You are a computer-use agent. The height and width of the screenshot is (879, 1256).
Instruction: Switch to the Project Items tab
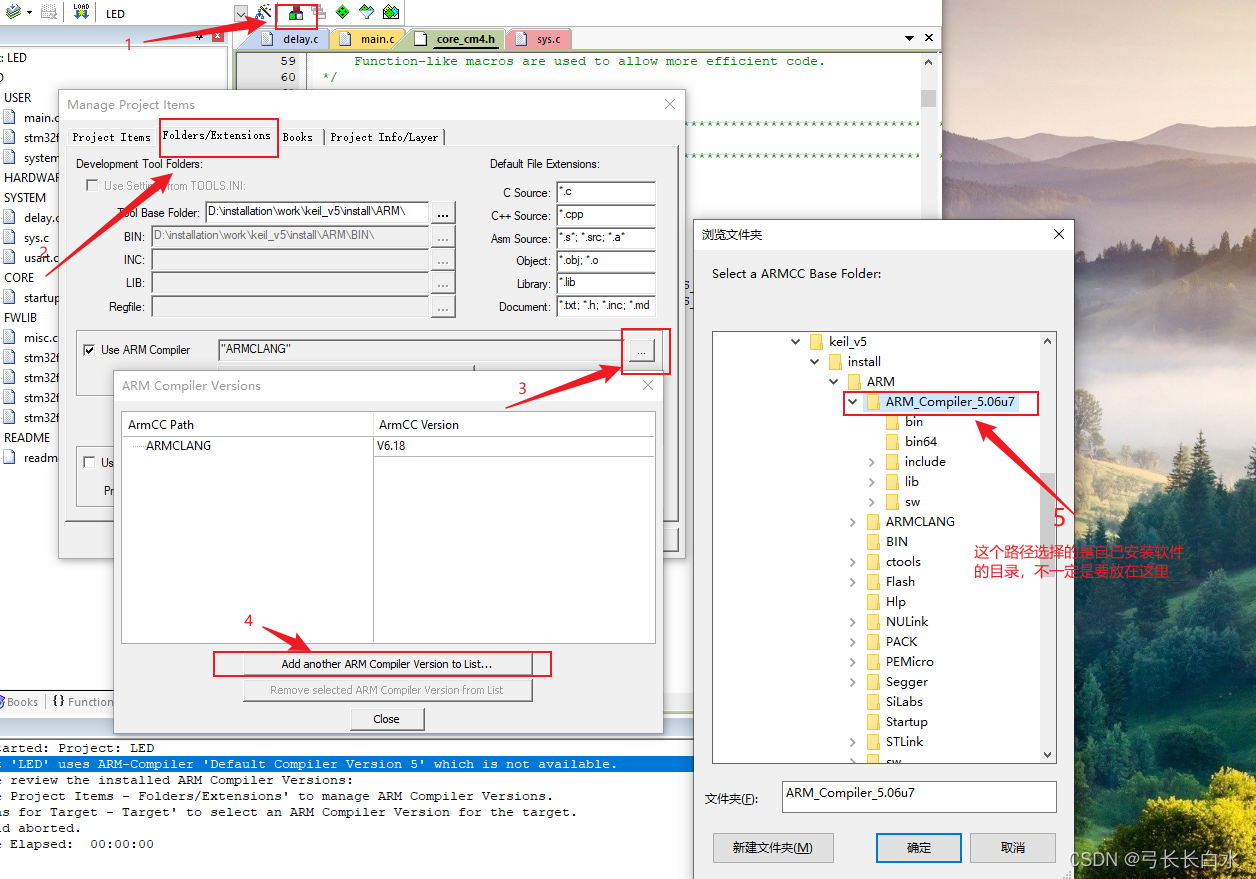(x=111, y=137)
